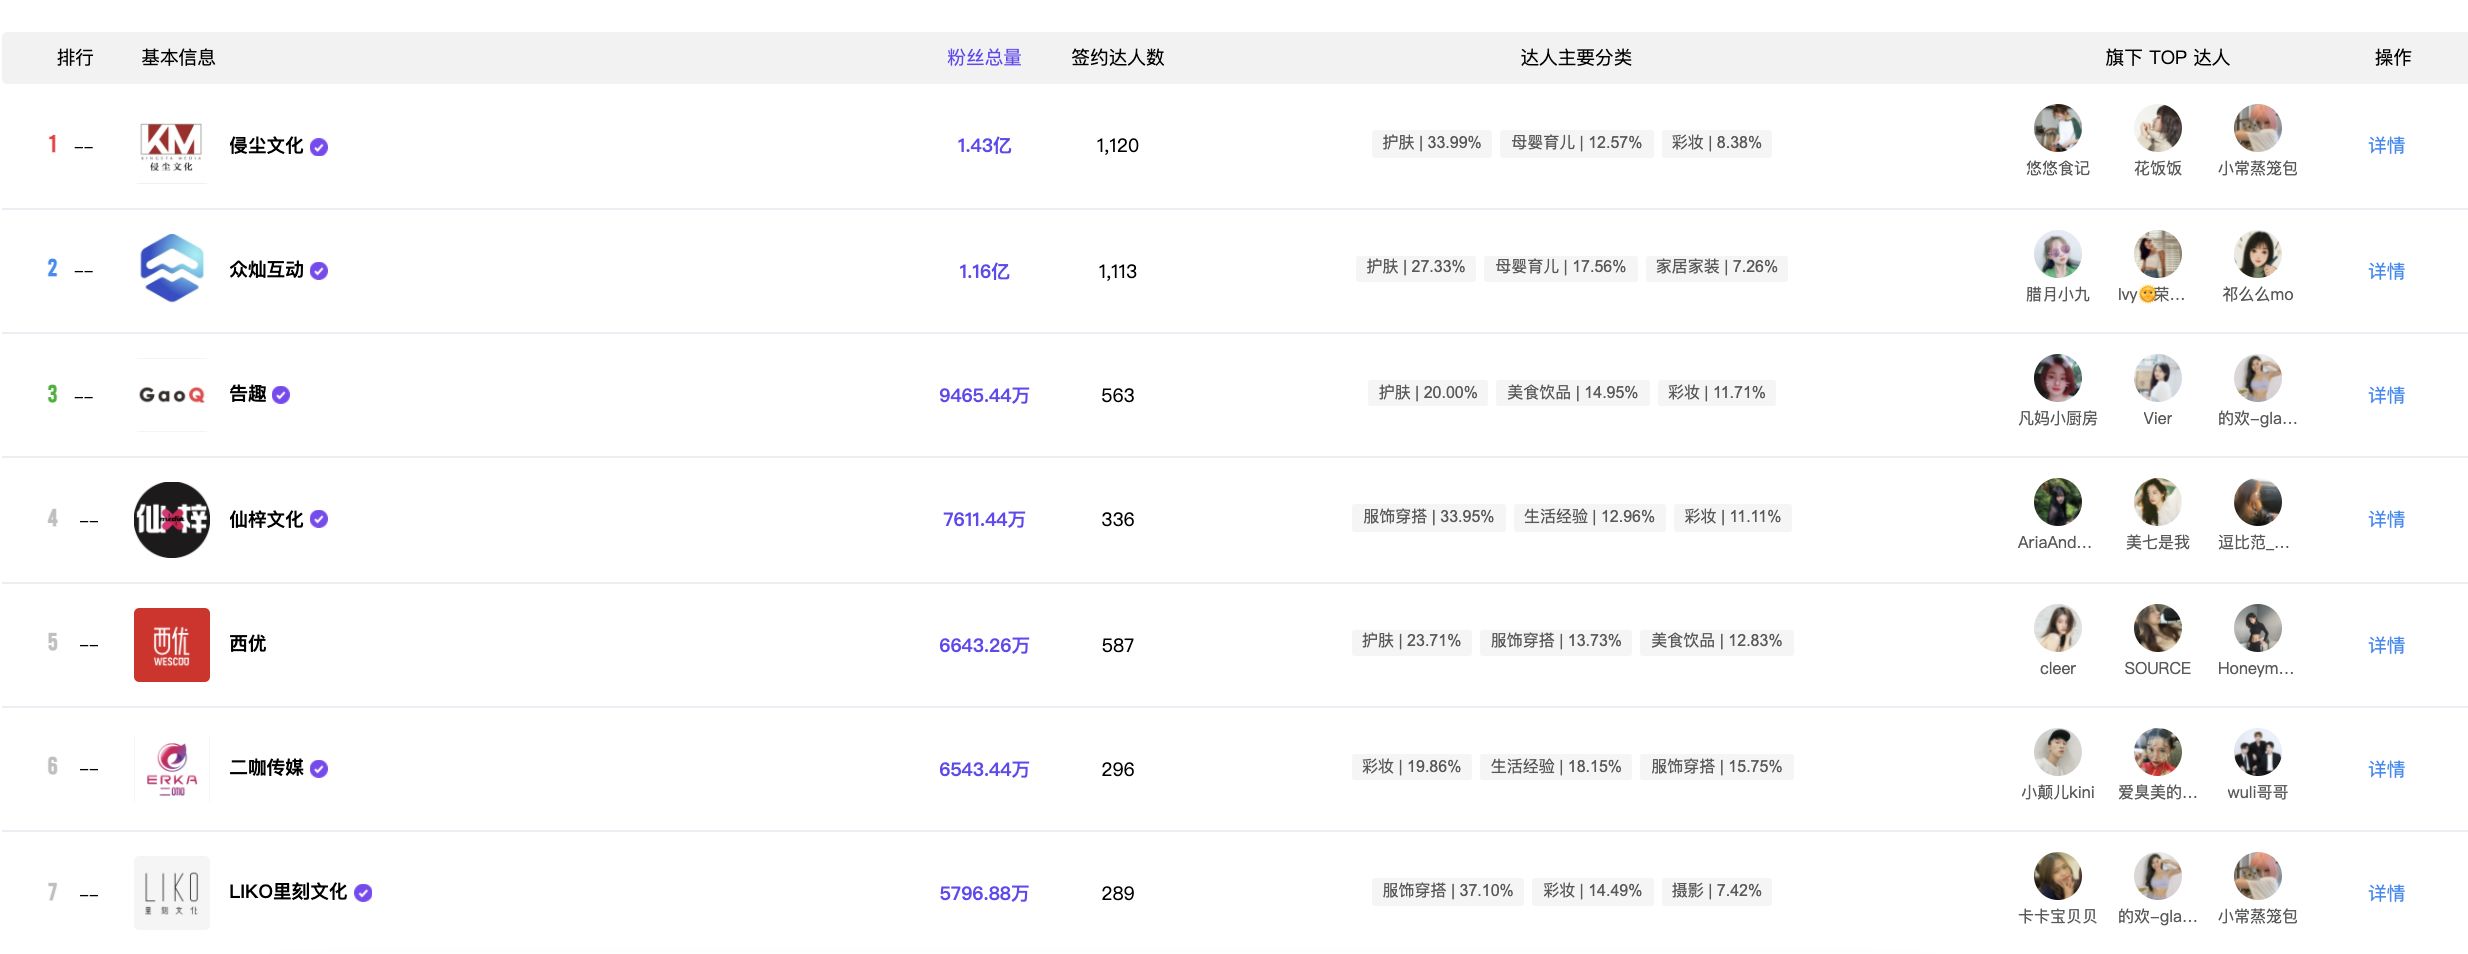Screen dimensions: 2468x954
Task: Open 众灿互动 agency name
Action: (266, 270)
